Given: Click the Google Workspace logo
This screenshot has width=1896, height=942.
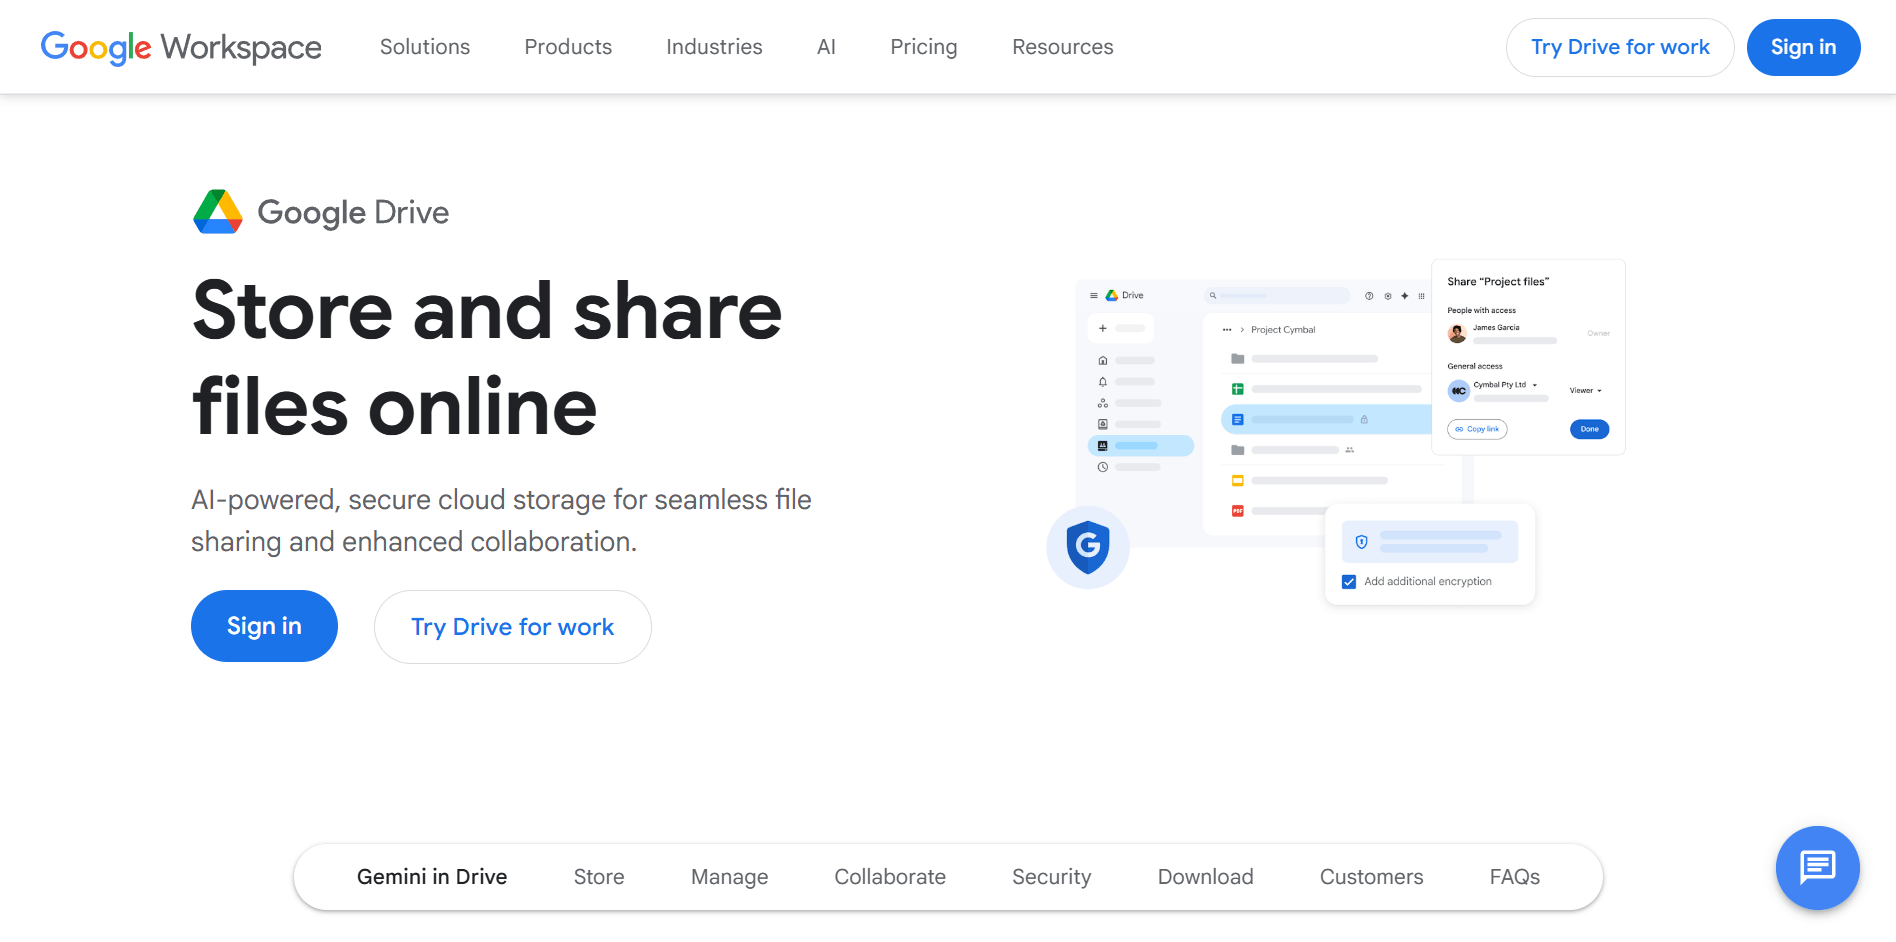Looking at the screenshot, I should click(x=181, y=47).
